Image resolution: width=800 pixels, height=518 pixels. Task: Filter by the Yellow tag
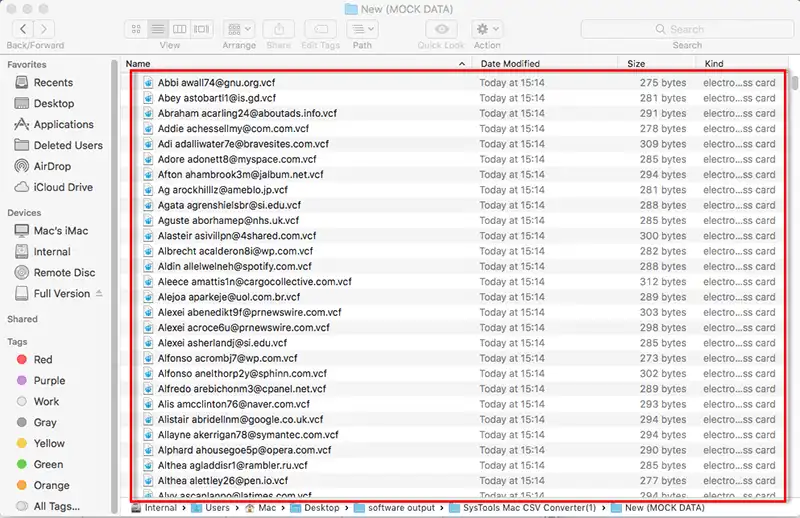click(x=49, y=443)
